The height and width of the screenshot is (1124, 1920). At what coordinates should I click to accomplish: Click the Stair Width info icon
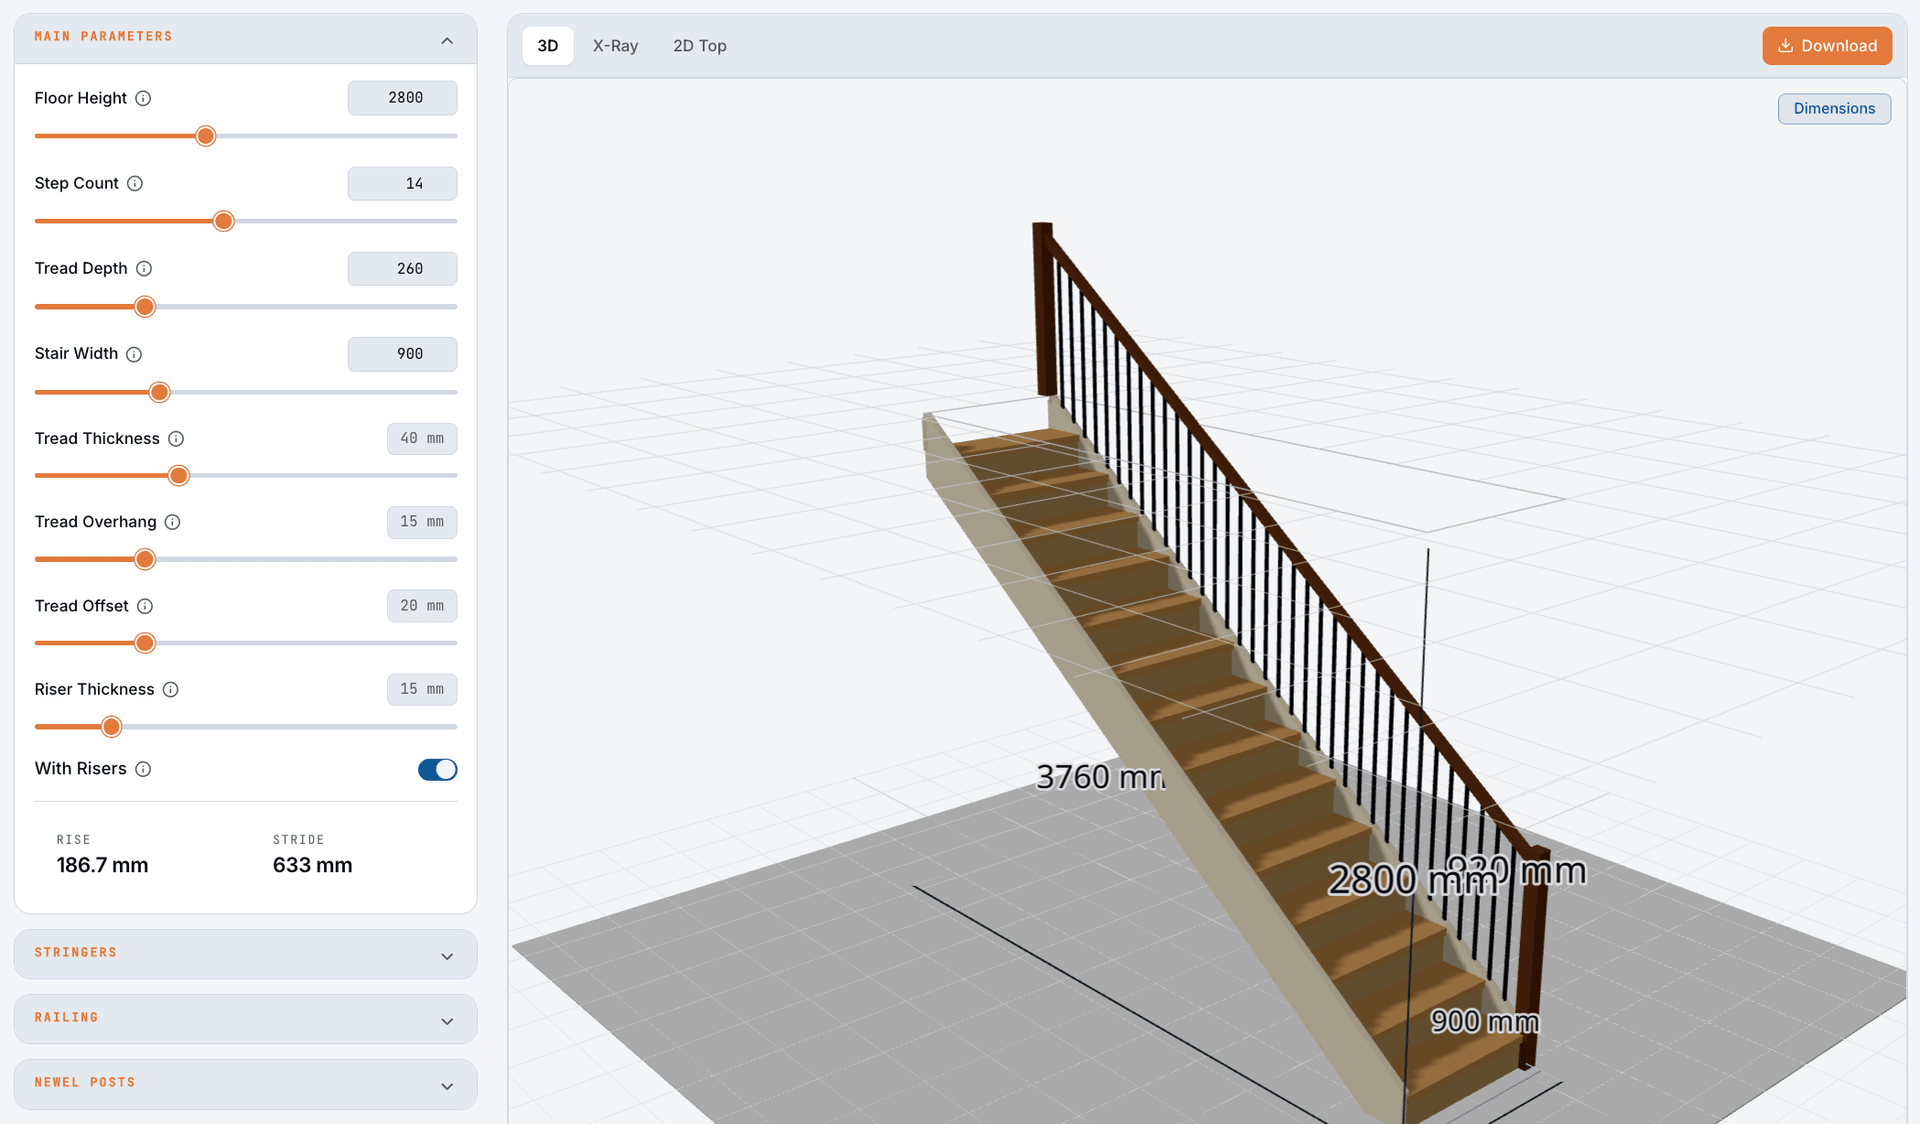134,354
